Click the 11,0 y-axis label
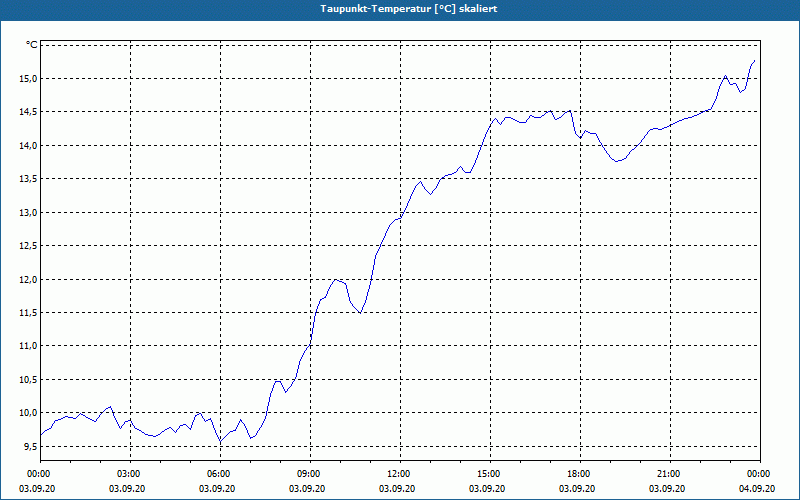Screen dimensions: 800x500 [29, 346]
